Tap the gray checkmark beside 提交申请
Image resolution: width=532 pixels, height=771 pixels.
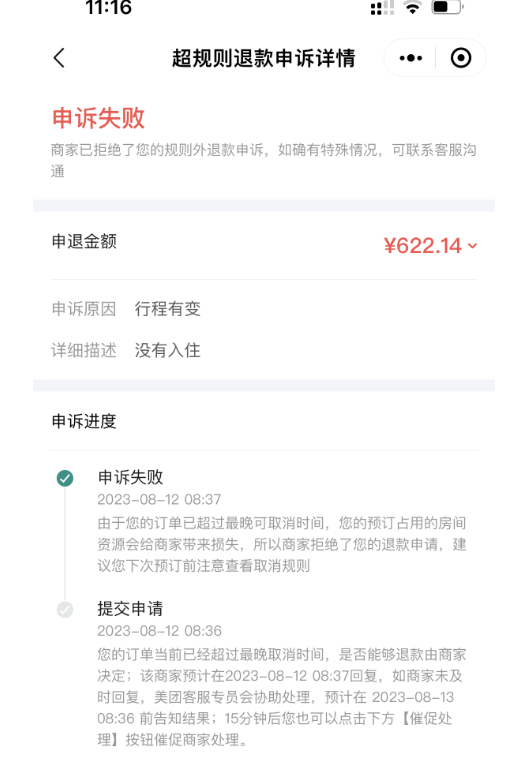[65, 610]
